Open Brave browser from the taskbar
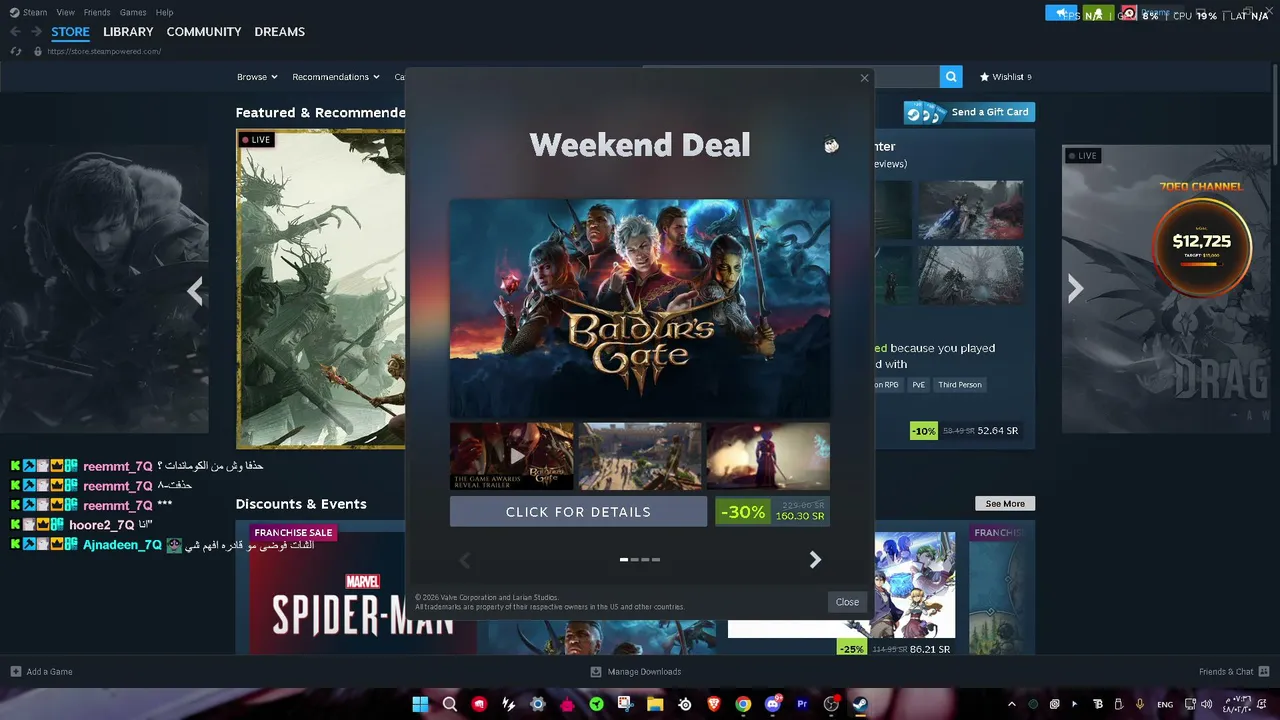The image size is (1280, 720). point(714,704)
